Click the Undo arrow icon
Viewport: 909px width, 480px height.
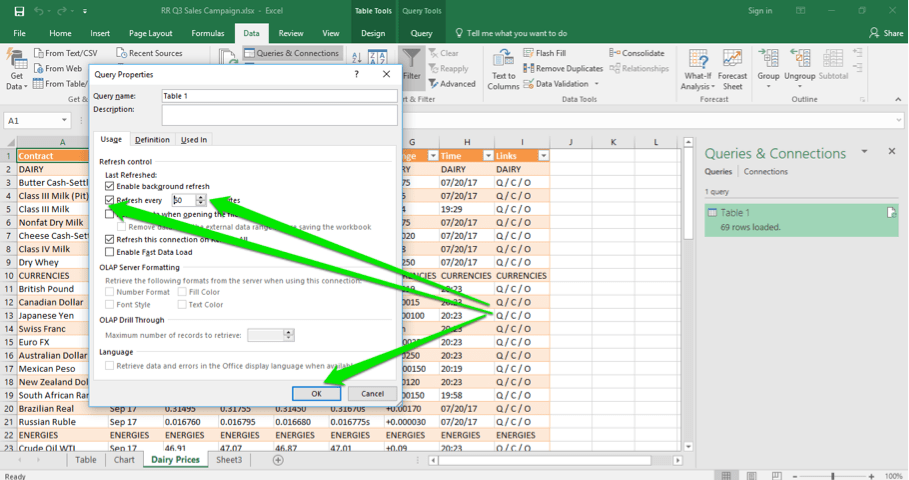click(x=38, y=11)
